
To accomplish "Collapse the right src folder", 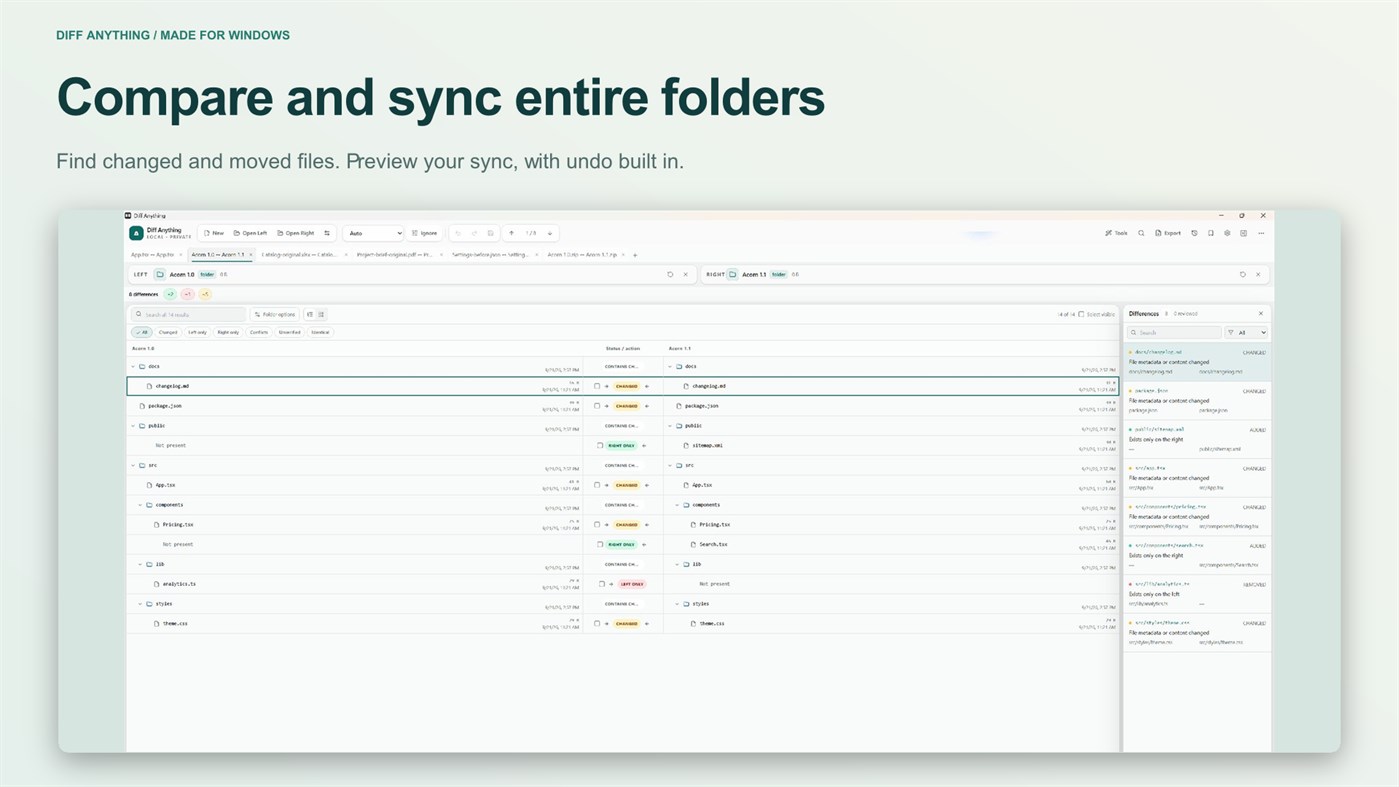I will click(669, 465).
